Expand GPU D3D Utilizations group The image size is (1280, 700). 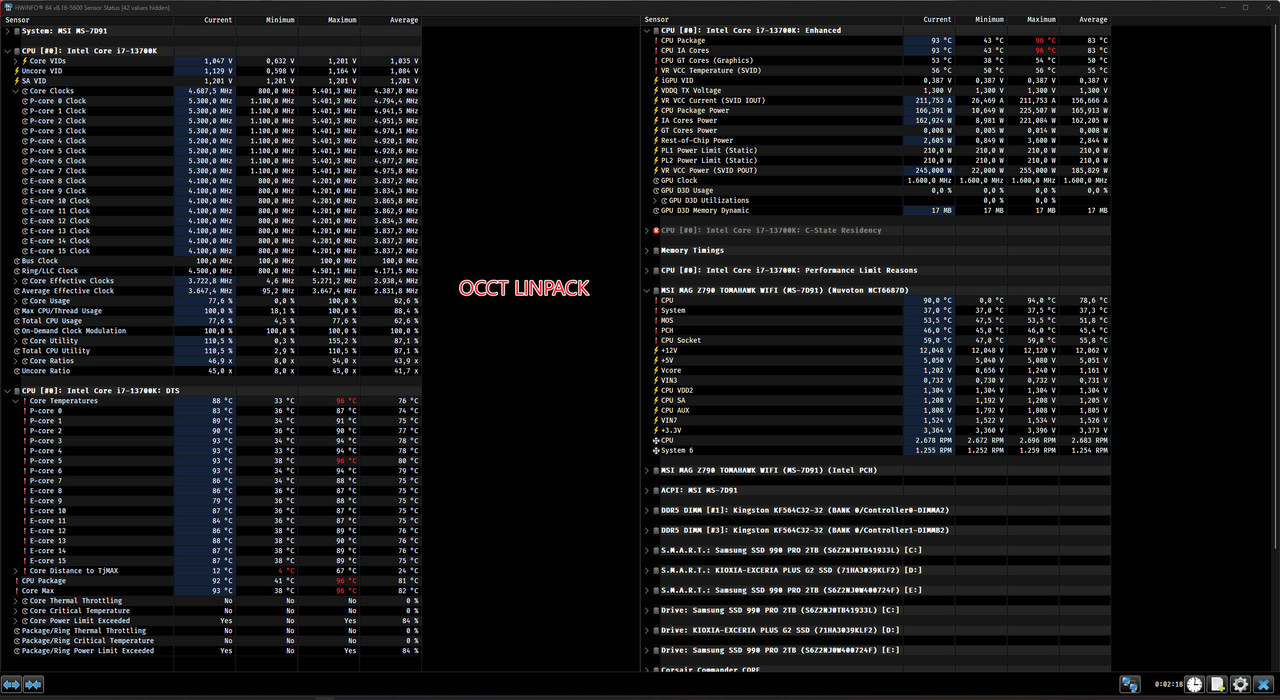(x=656, y=201)
